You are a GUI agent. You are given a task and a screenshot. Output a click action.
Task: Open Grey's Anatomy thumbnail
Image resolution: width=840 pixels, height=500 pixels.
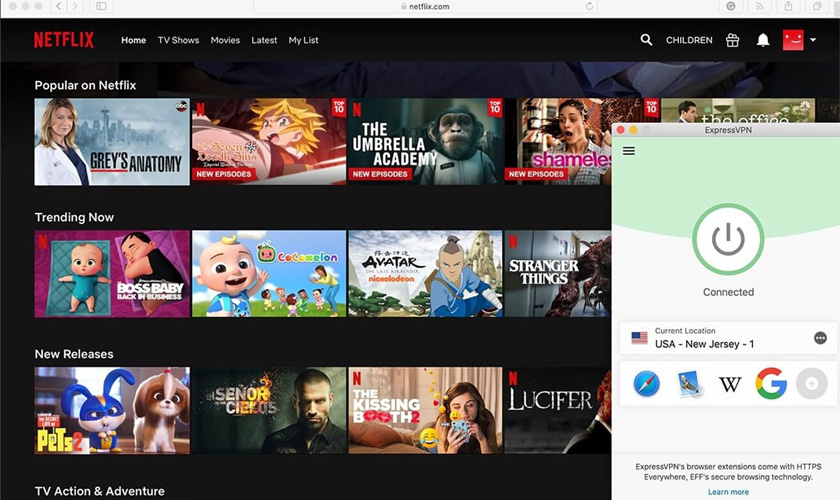(112, 142)
